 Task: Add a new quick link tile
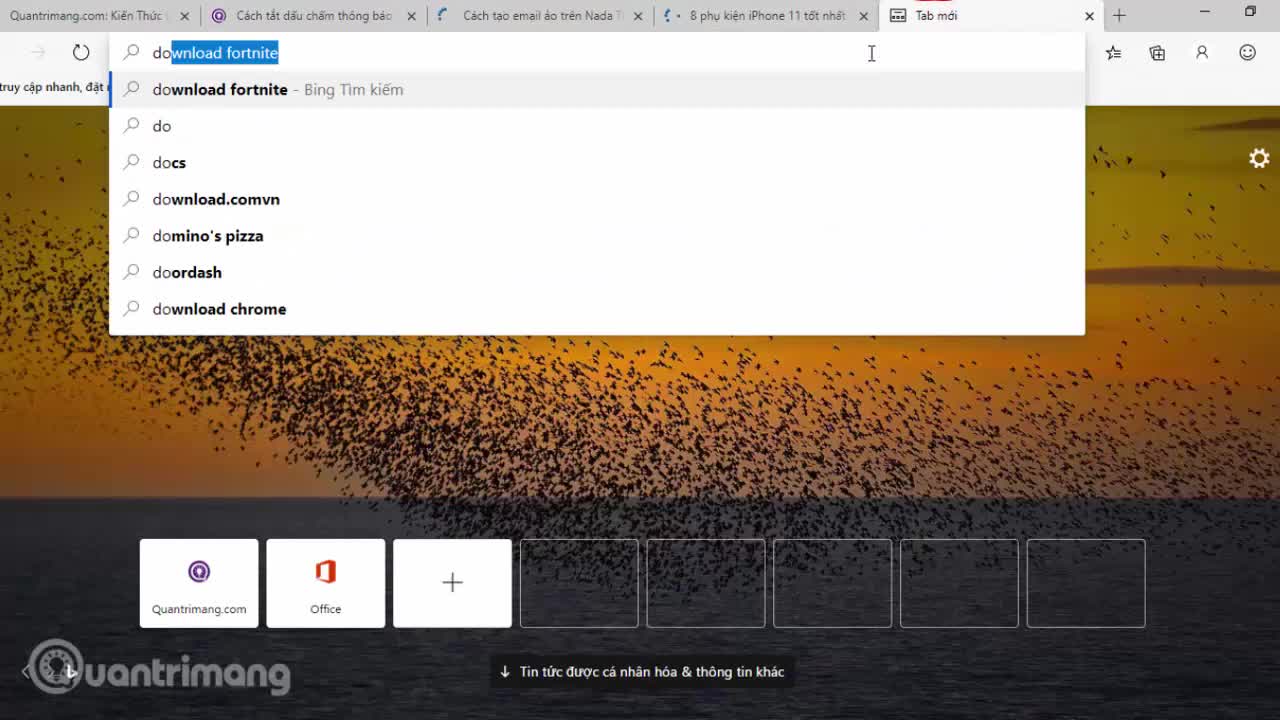point(452,583)
